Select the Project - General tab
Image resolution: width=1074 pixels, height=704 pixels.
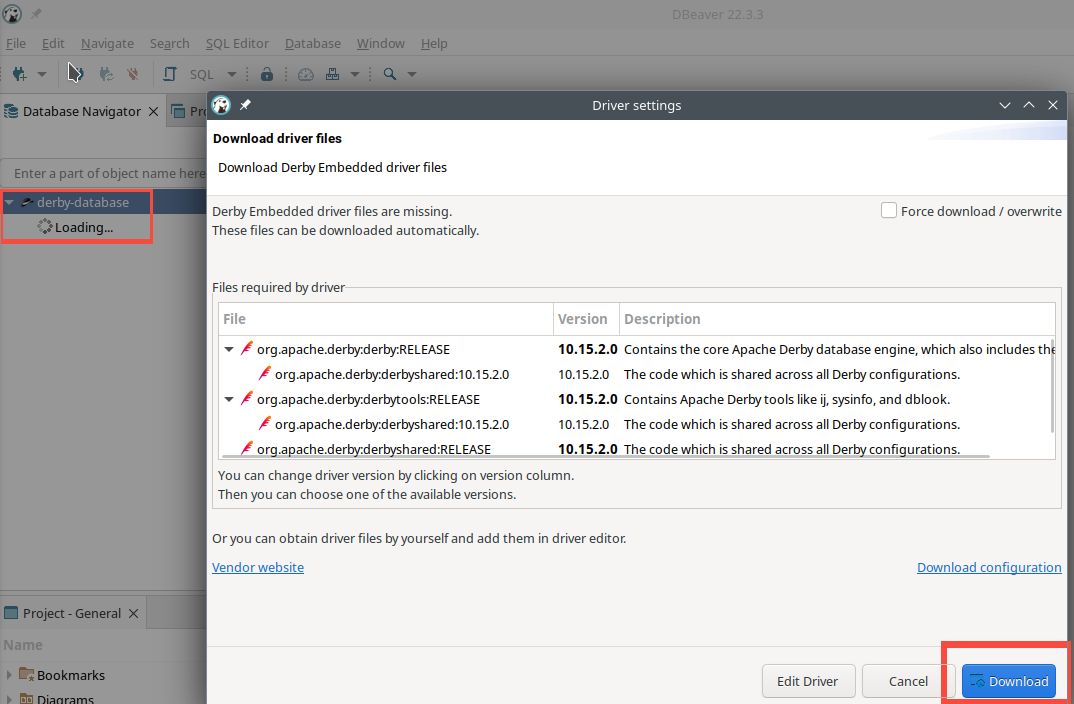point(71,613)
